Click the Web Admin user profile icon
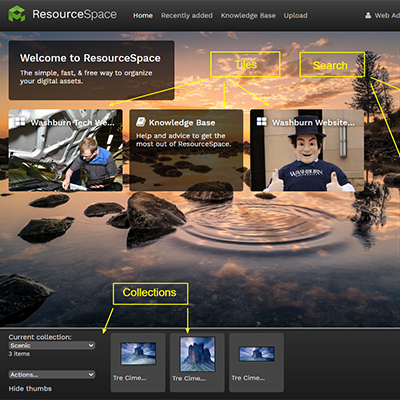This screenshot has width=400, height=400. click(368, 15)
